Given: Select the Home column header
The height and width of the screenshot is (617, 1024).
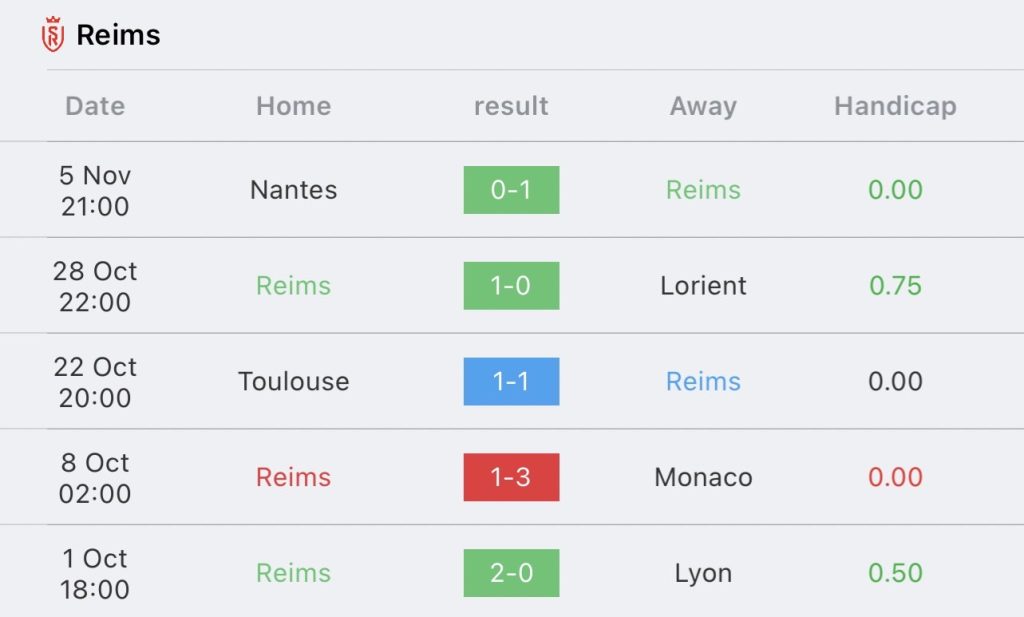Looking at the screenshot, I should [x=294, y=106].
